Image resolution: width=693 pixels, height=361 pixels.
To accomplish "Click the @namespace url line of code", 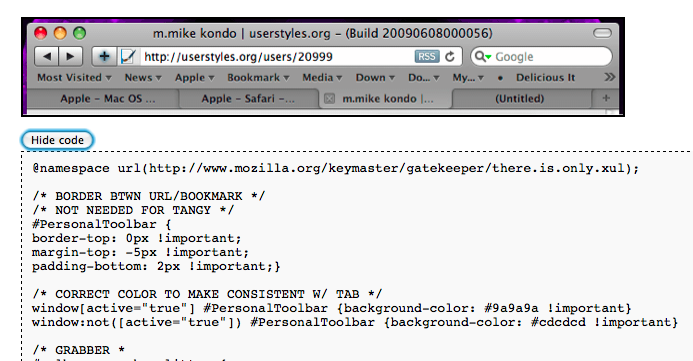I will 335,168.
